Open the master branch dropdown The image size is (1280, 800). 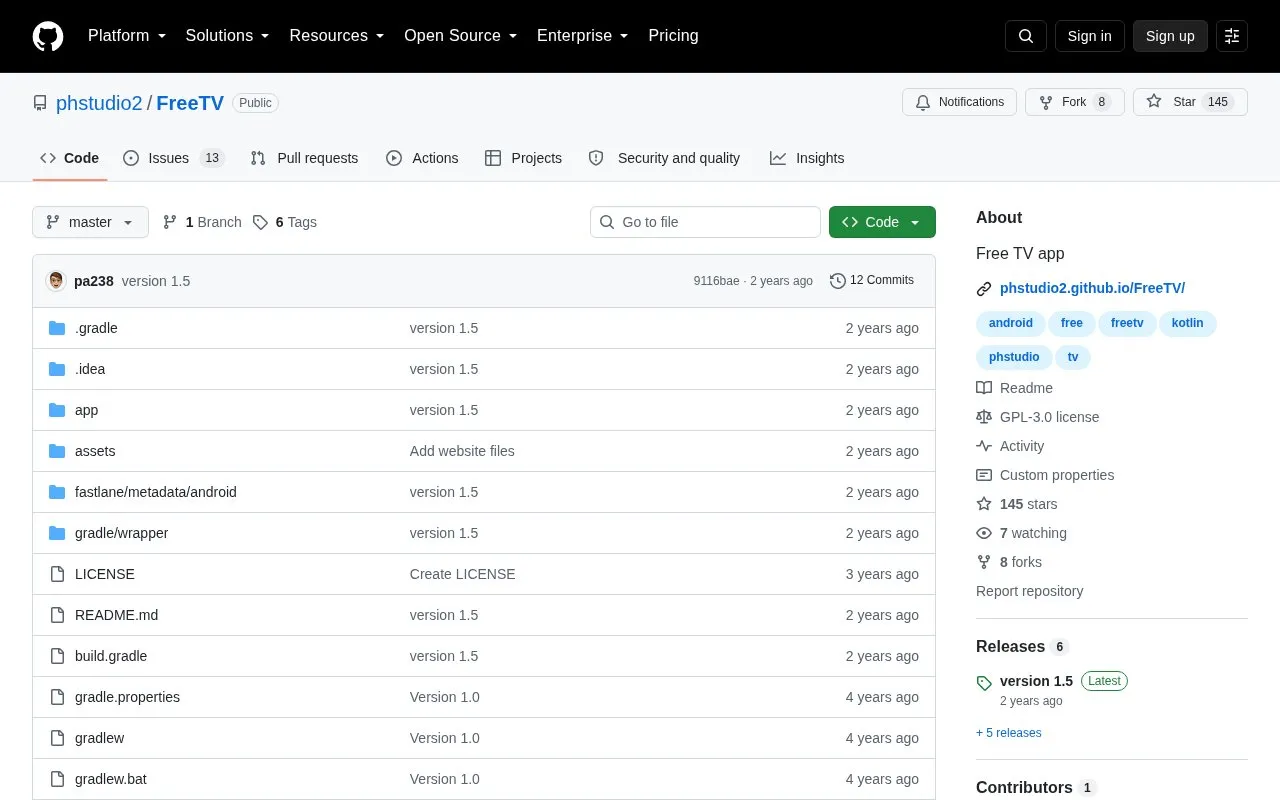pyautogui.click(x=90, y=222)
